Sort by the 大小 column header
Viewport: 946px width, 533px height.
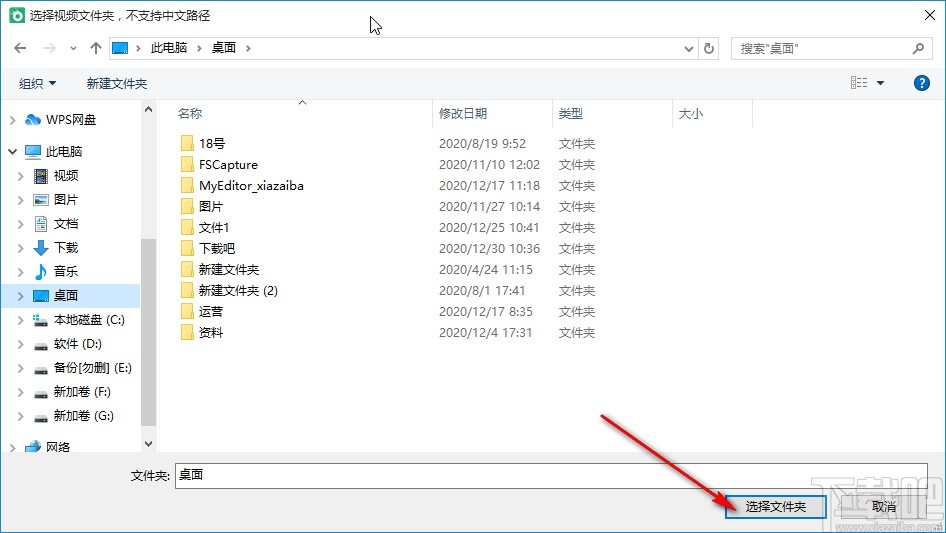(691, 113)
